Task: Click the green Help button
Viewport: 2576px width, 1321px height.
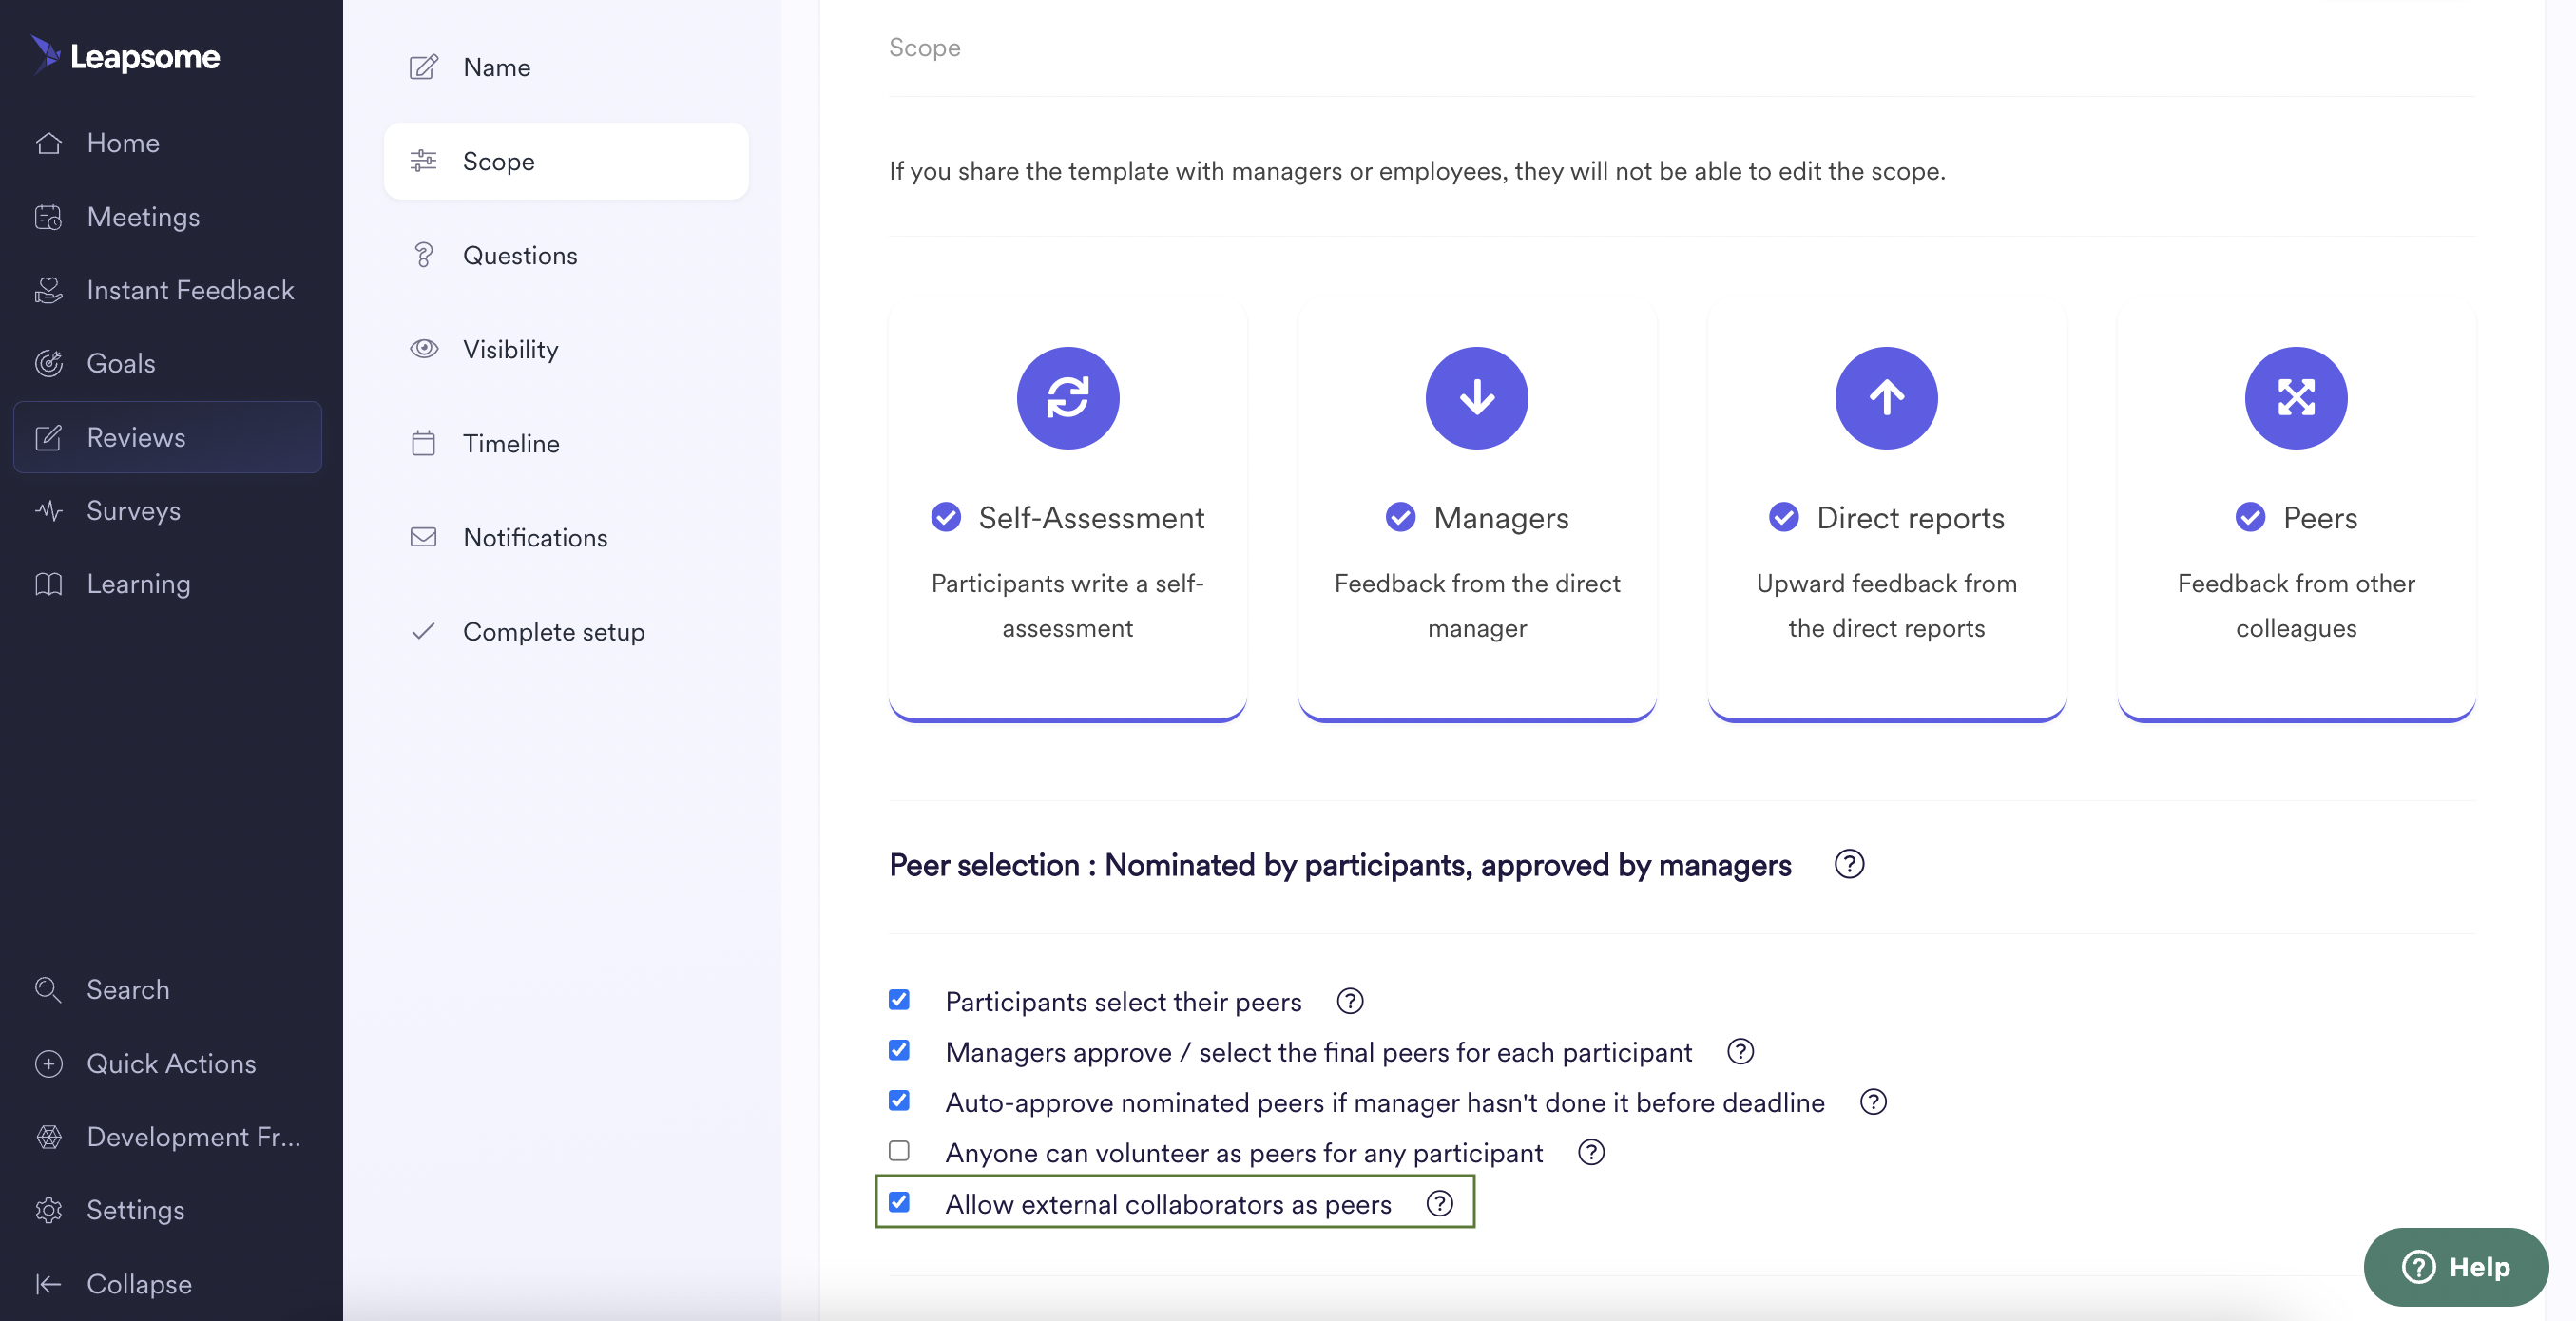Action: (2455, 1266)
